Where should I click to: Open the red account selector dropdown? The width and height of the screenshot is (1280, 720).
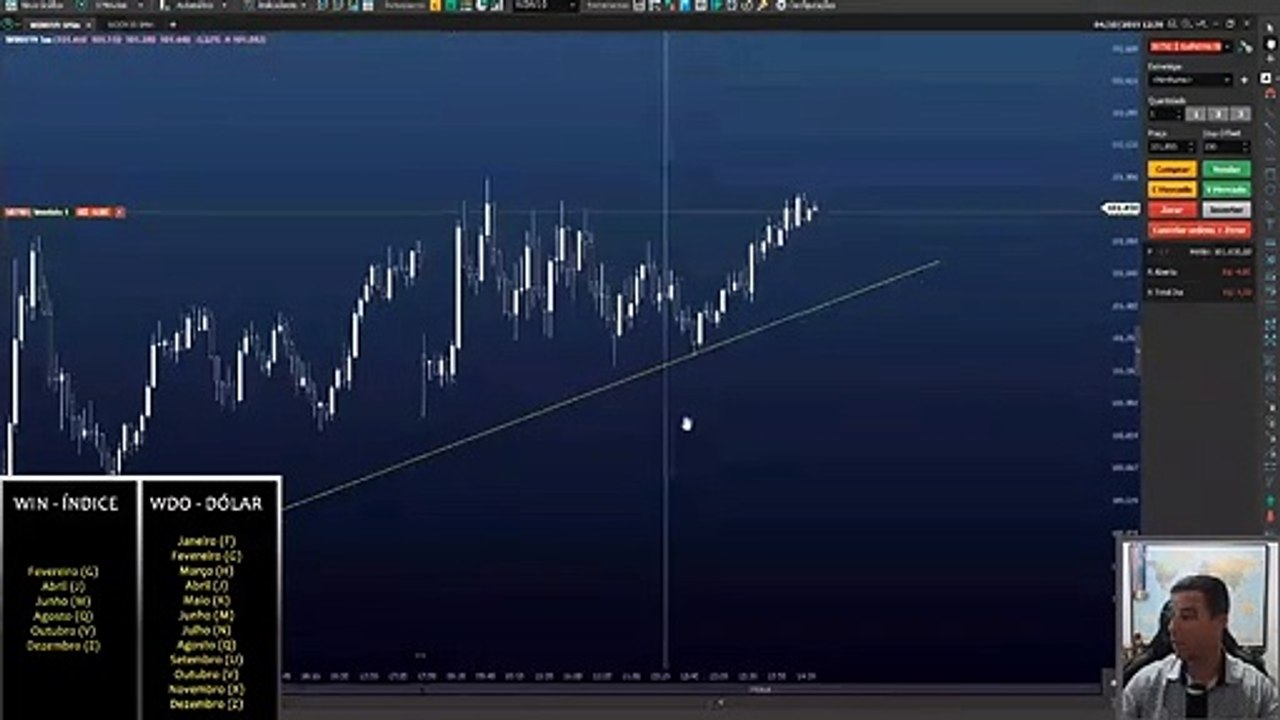coord(1190,46)
